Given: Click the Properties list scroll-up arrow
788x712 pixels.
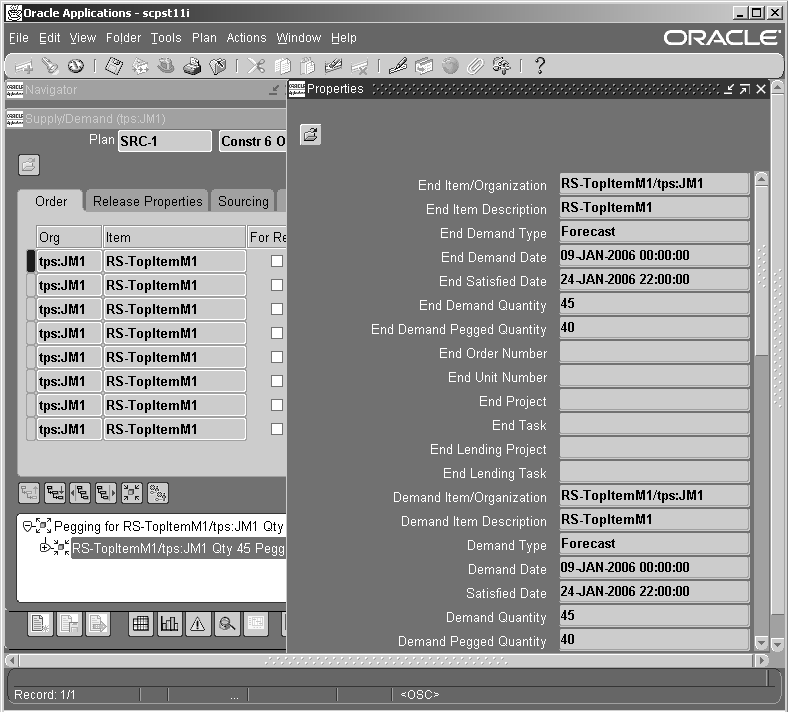Looking at the screenshot, I should click(x=761, y=179).
